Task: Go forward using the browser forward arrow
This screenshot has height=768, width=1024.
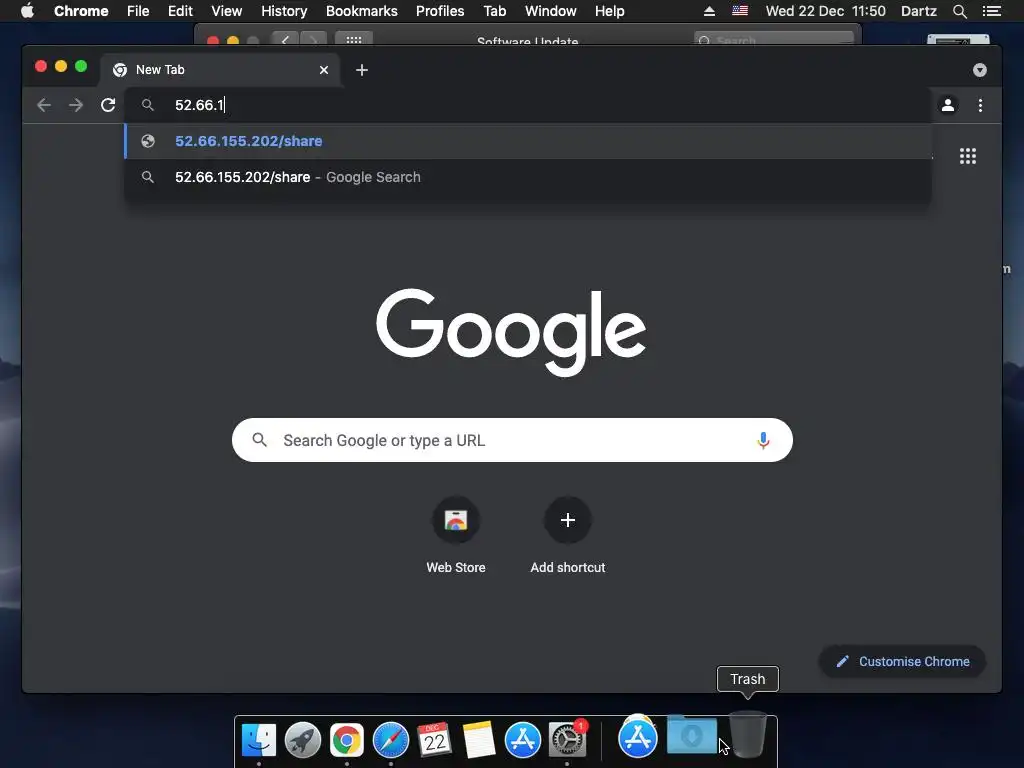Action: [76, 105]
